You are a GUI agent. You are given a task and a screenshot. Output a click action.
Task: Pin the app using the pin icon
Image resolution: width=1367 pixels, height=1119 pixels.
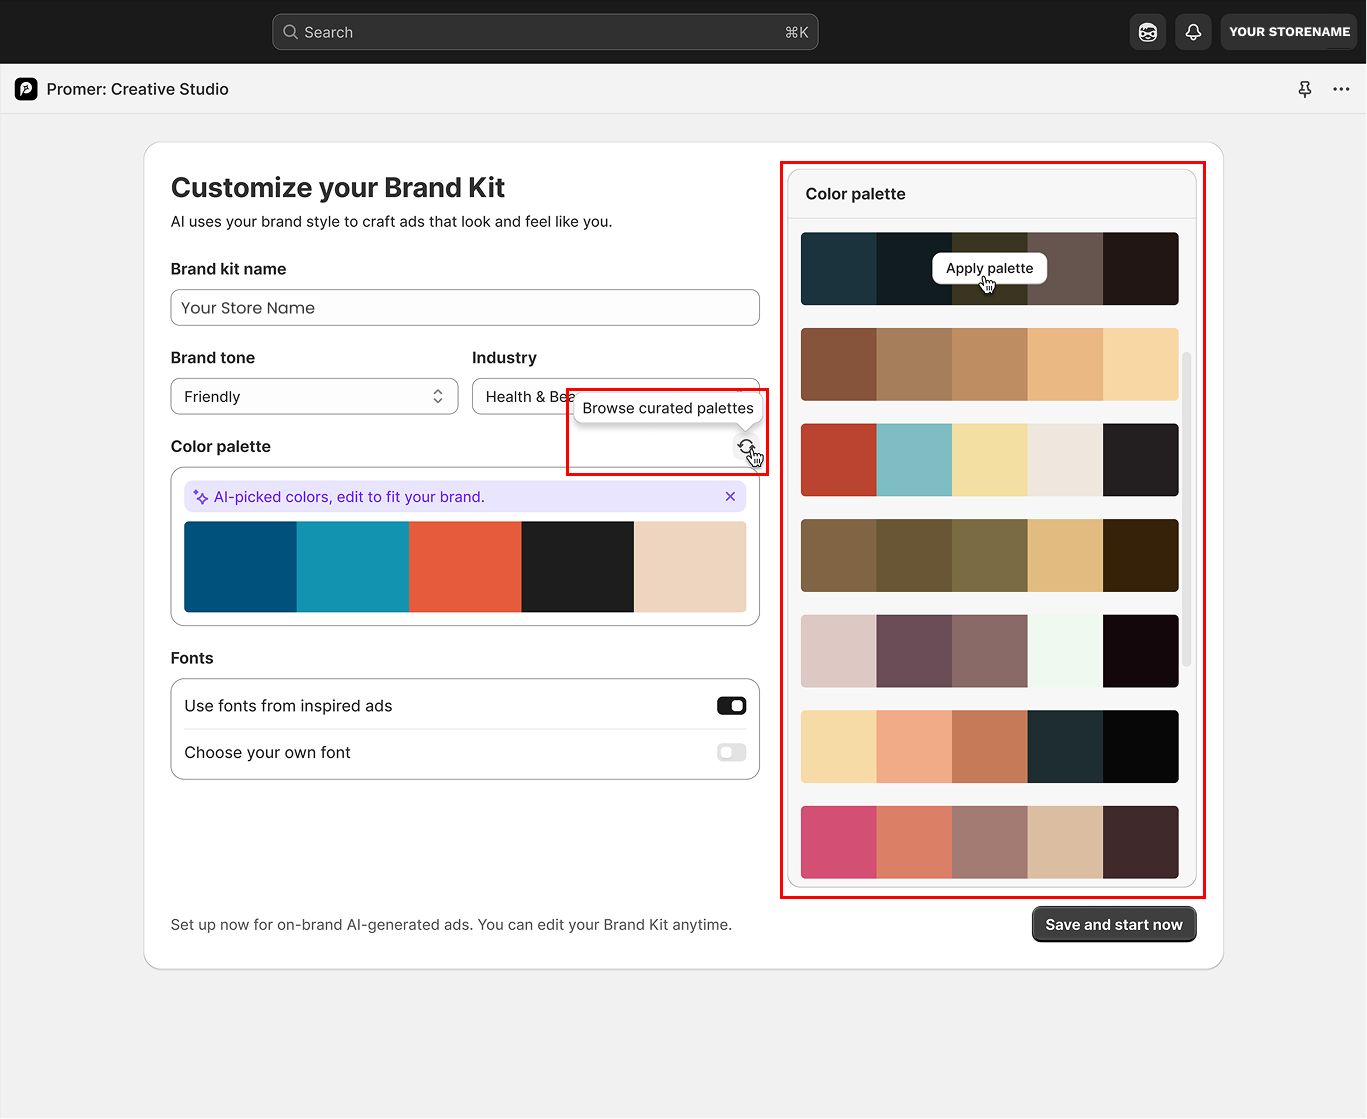click(x=1305, y=89)
